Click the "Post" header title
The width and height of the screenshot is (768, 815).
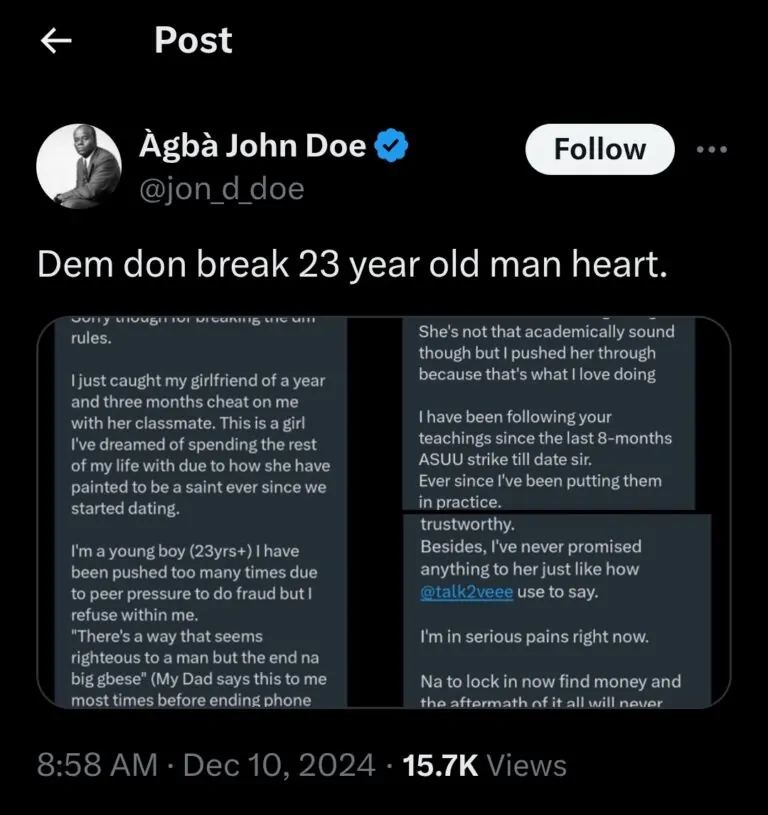pyautogui.click(x=193, y=40)
